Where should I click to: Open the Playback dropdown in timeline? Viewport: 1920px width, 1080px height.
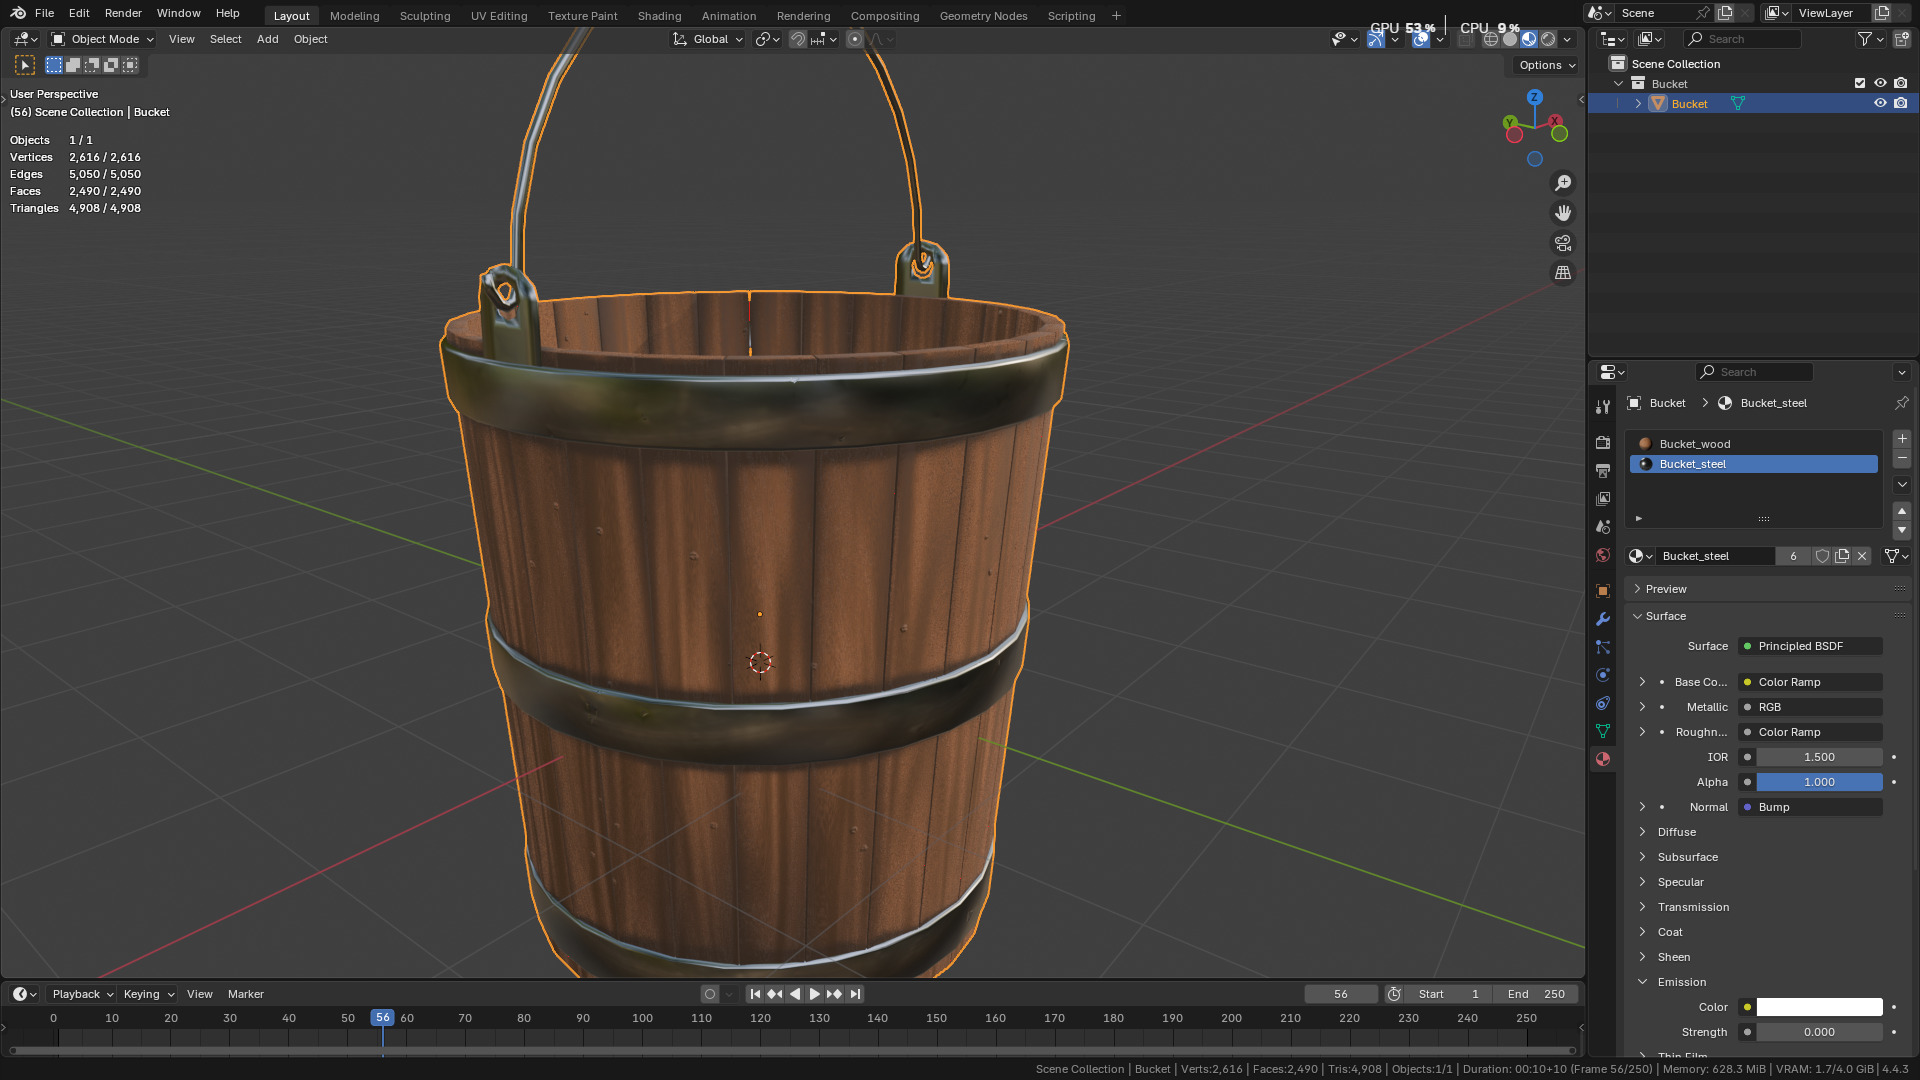[82, 994]
